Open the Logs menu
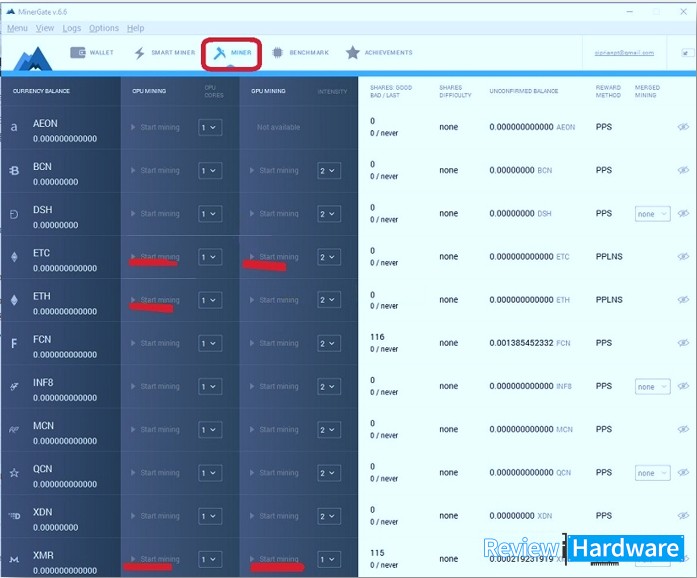Viewport: 697px width, 578px height. pos(72,28)
